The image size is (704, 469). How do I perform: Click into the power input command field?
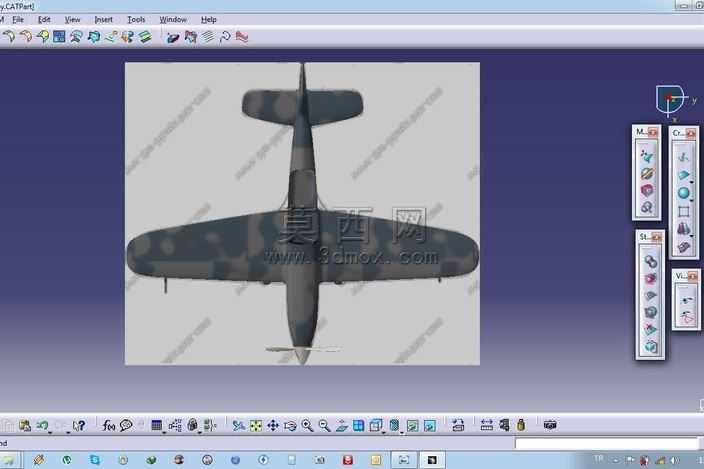click(x=606, y=443)
